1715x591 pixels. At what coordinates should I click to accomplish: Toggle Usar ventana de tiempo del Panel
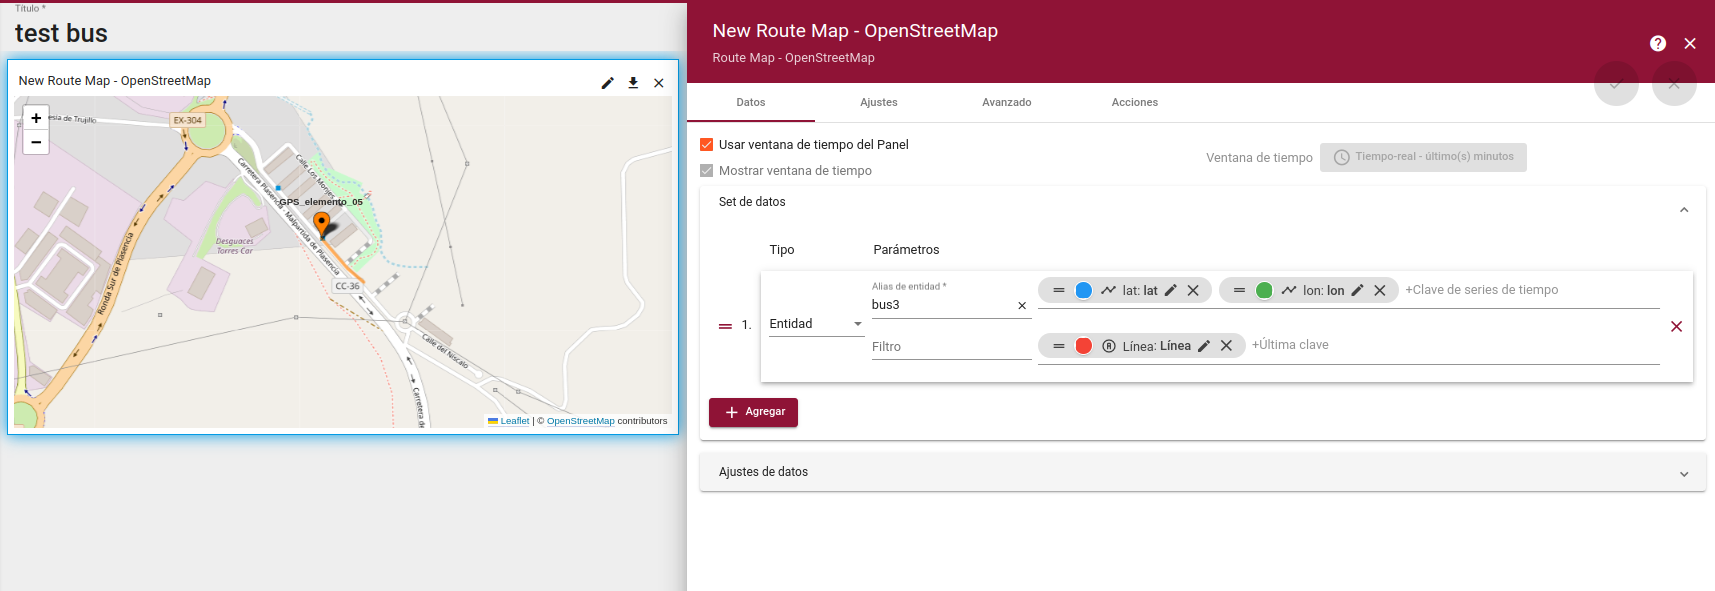click(706, 145)
